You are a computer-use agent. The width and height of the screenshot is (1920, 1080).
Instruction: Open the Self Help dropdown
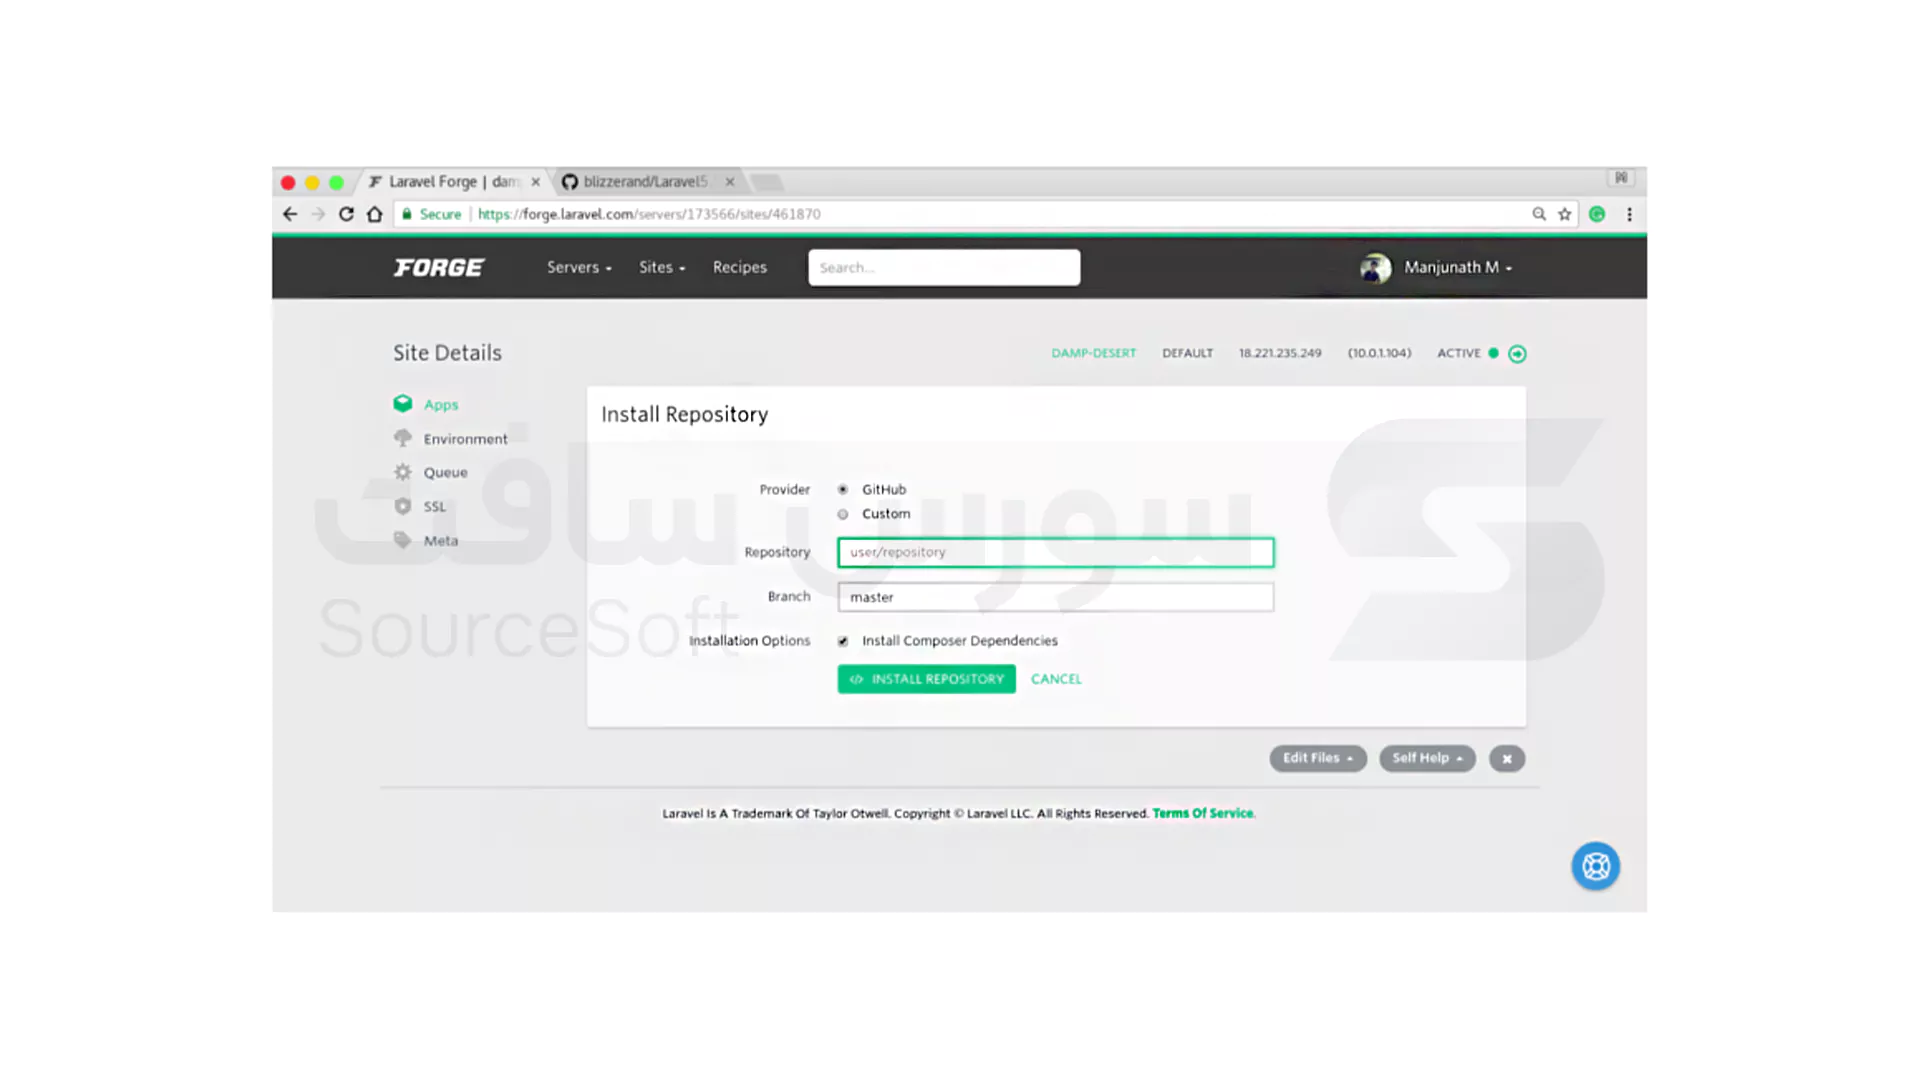(x=1427, y=758)
